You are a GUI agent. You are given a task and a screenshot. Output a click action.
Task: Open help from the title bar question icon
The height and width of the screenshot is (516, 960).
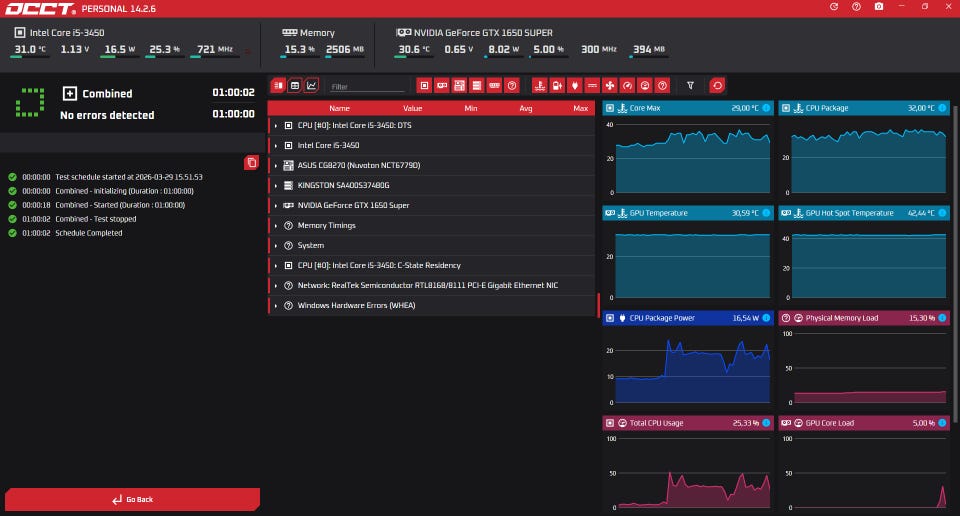(x=856, y=7)
